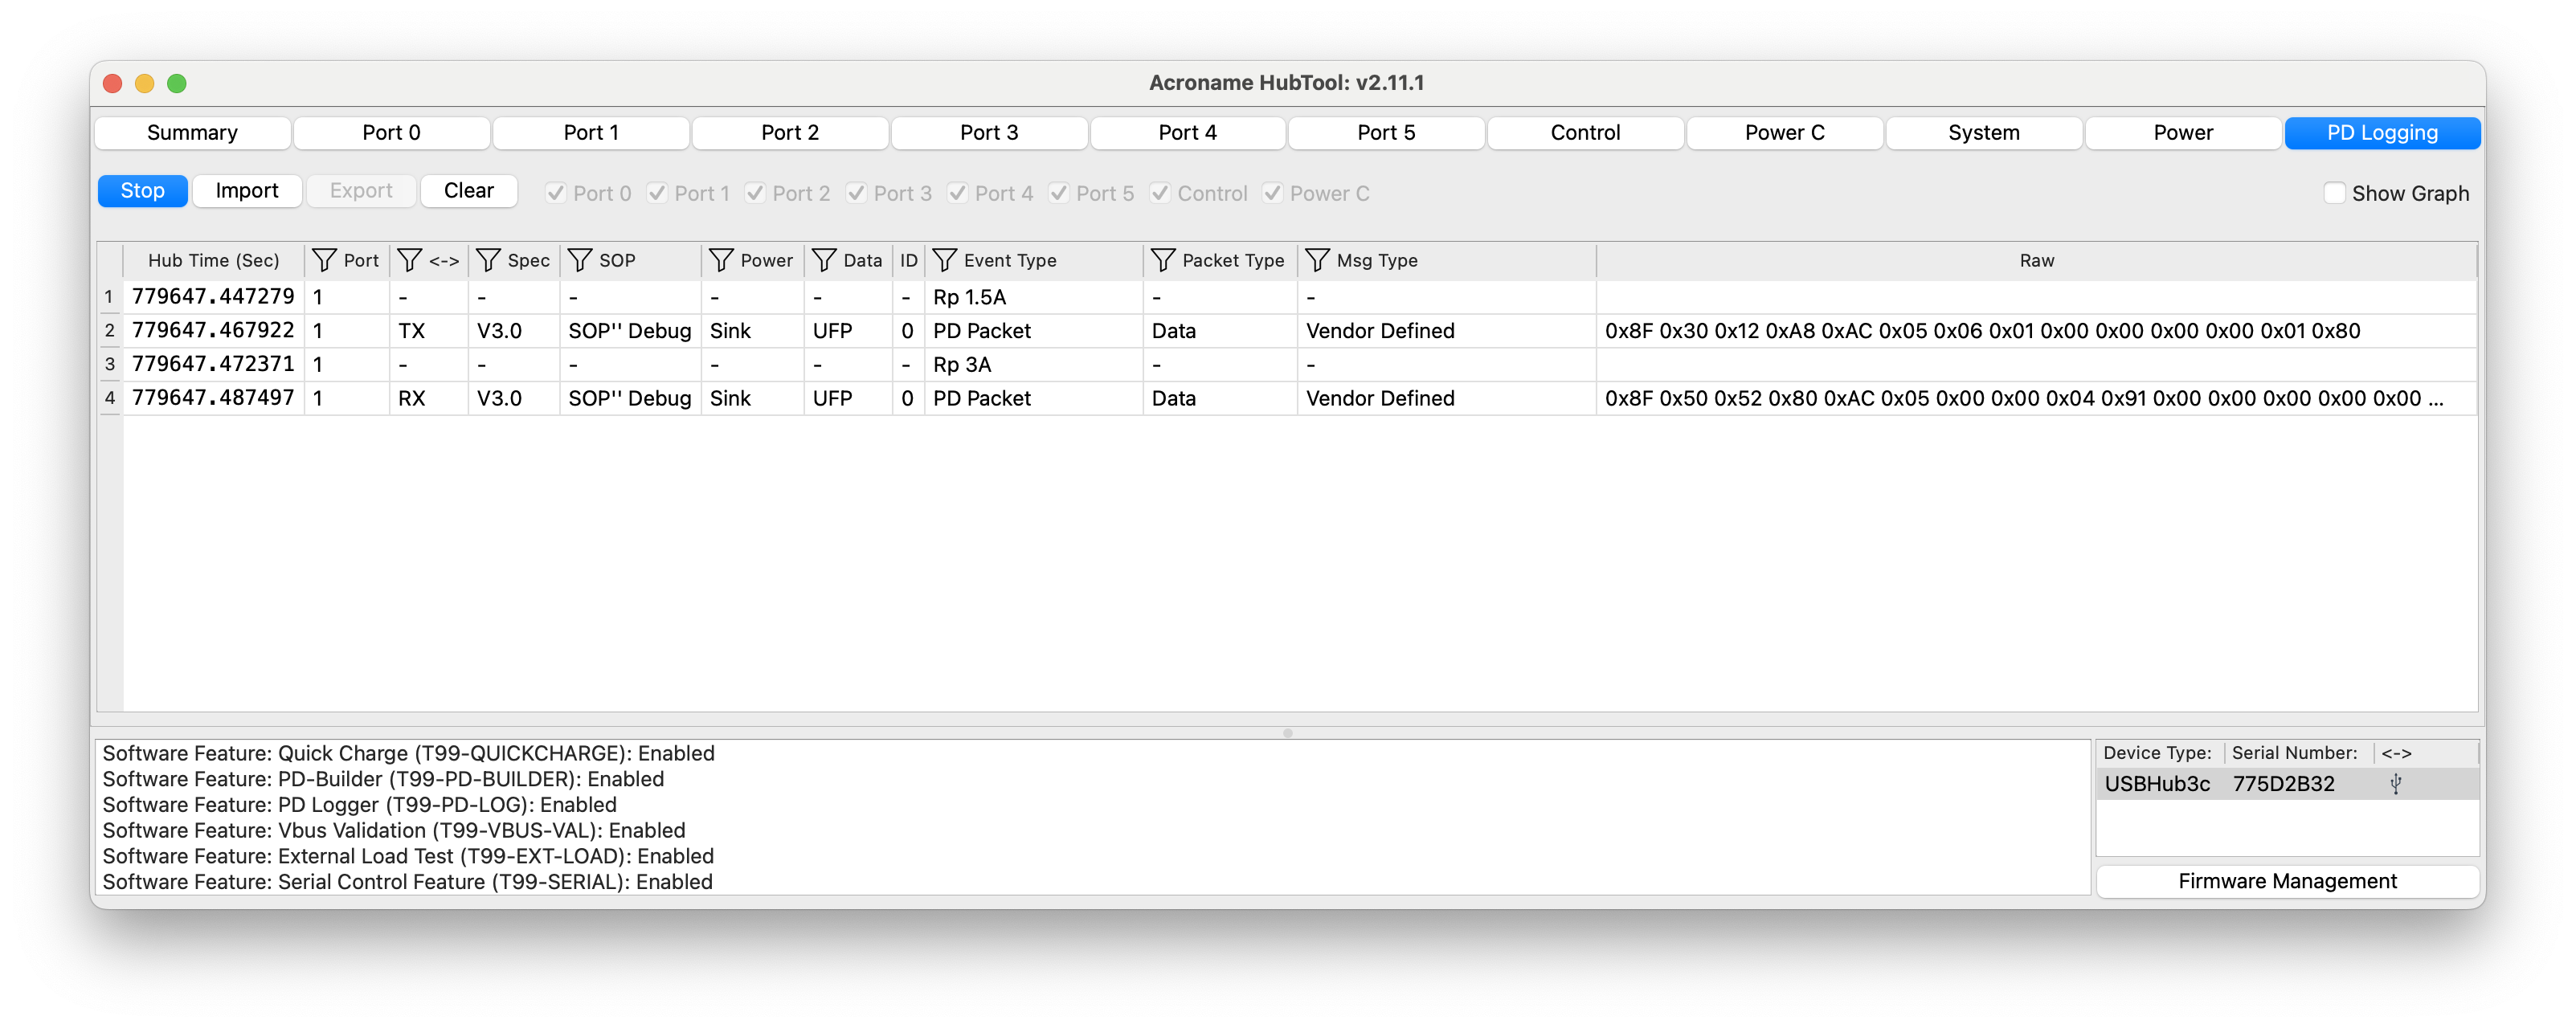Select the System tab
The image size is (2576, 1028).
[x=1984, y=133]
